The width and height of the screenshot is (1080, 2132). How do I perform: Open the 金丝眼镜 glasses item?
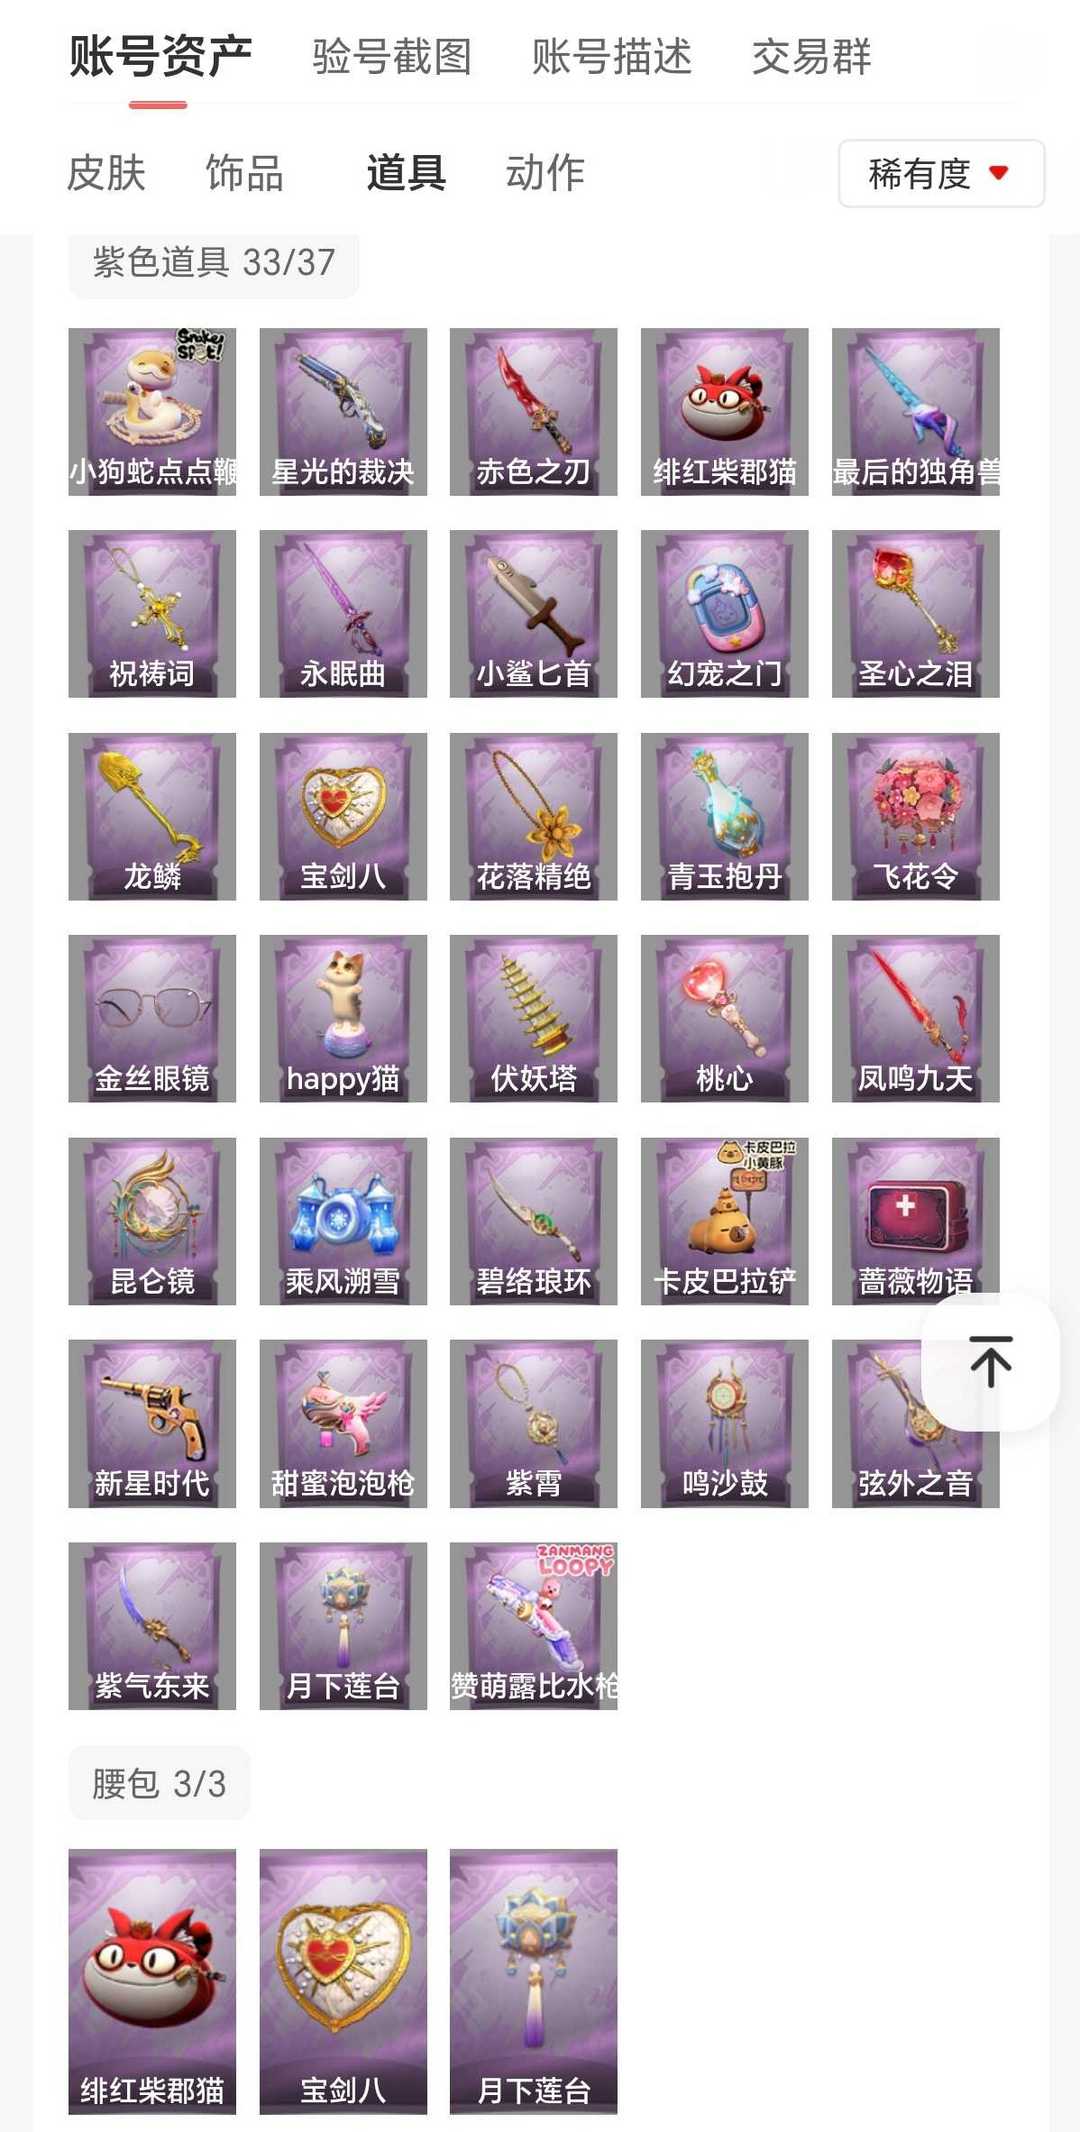tap(152, 1019)
